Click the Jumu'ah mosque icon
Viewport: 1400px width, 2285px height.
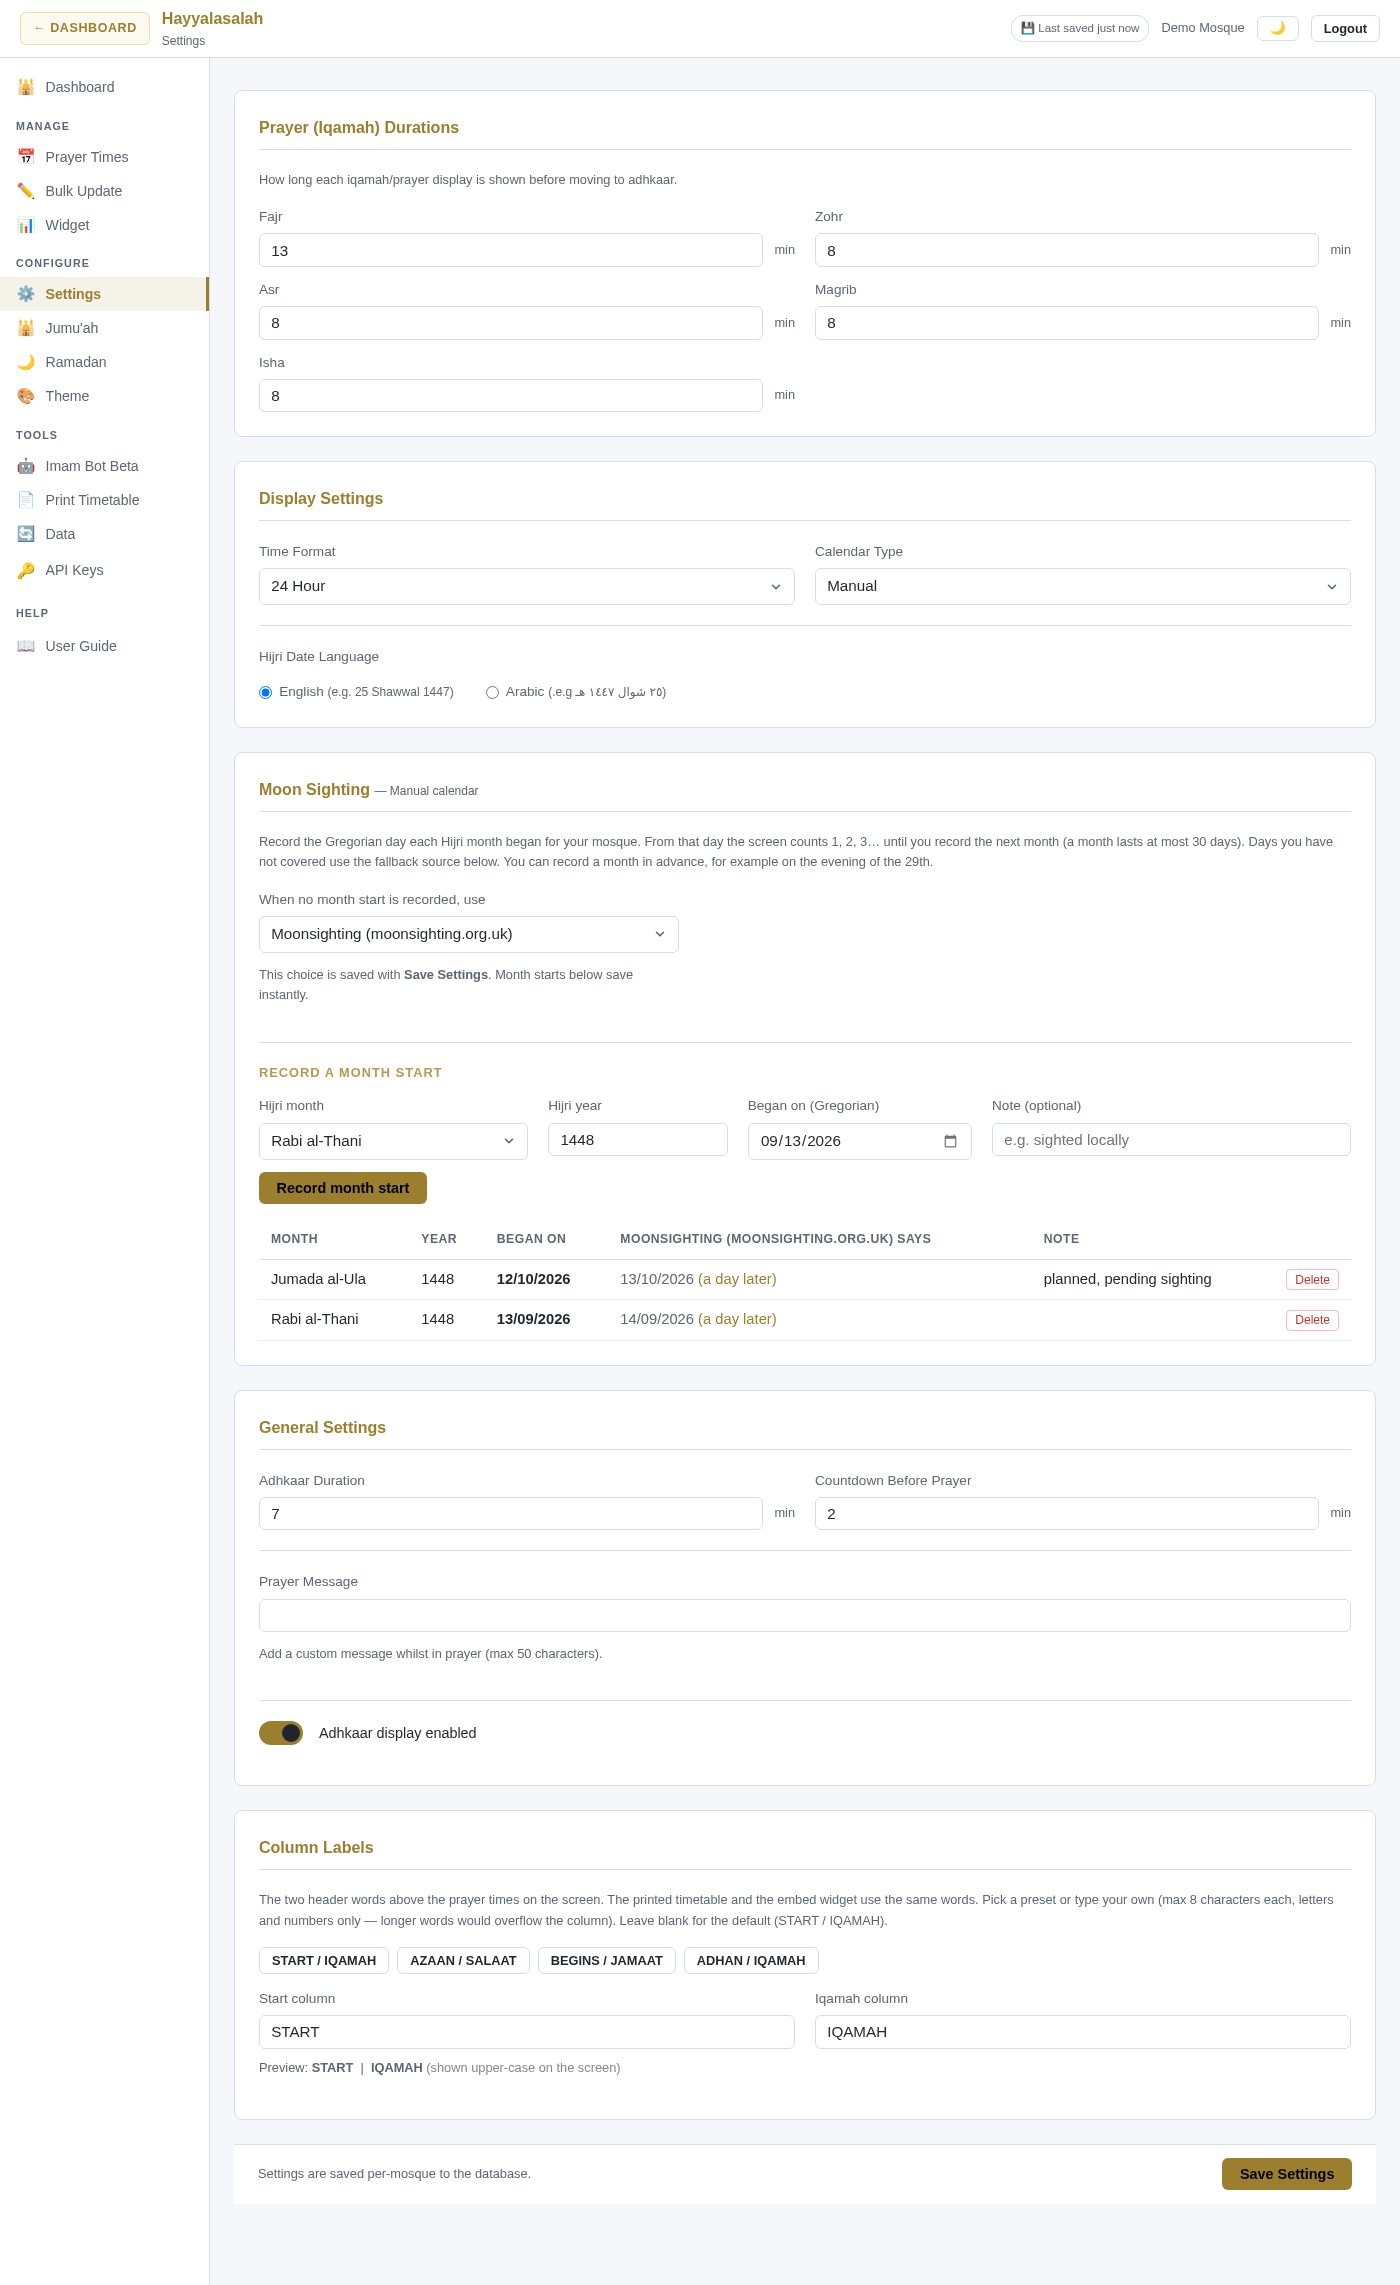pyautogui.click(x=26, y=328)
